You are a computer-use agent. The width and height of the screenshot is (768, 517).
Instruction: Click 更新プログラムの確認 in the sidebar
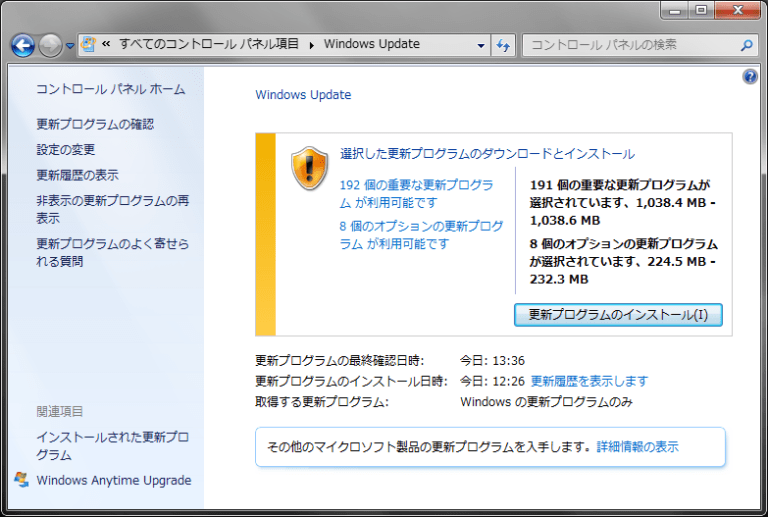pyautogui.click(x=95, y=124)
